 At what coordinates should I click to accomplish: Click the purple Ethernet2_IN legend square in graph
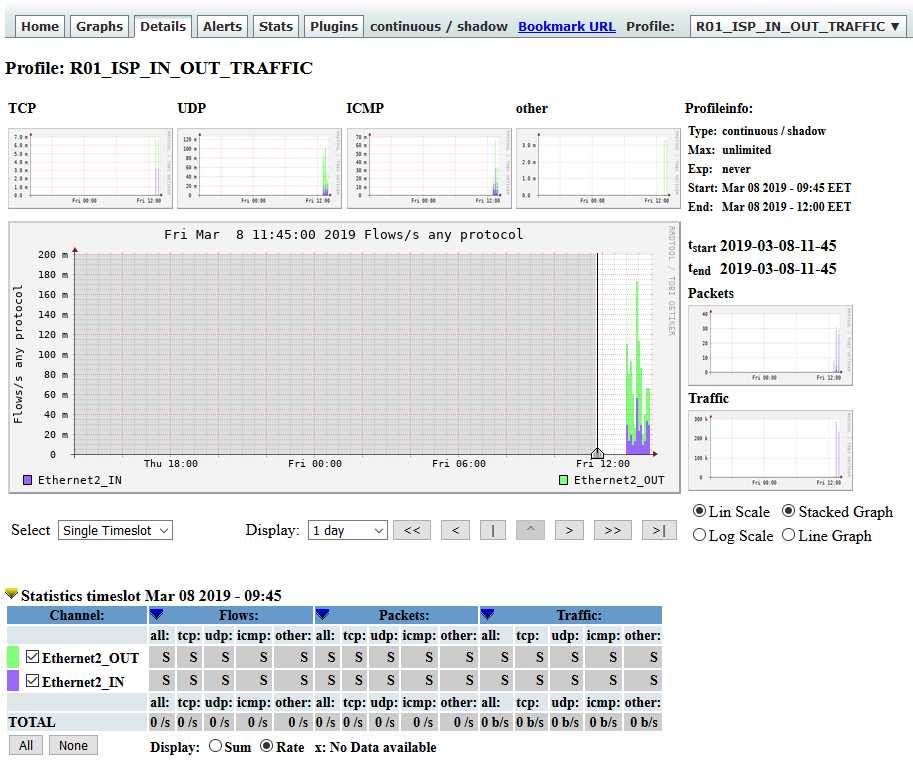(27, 480)
